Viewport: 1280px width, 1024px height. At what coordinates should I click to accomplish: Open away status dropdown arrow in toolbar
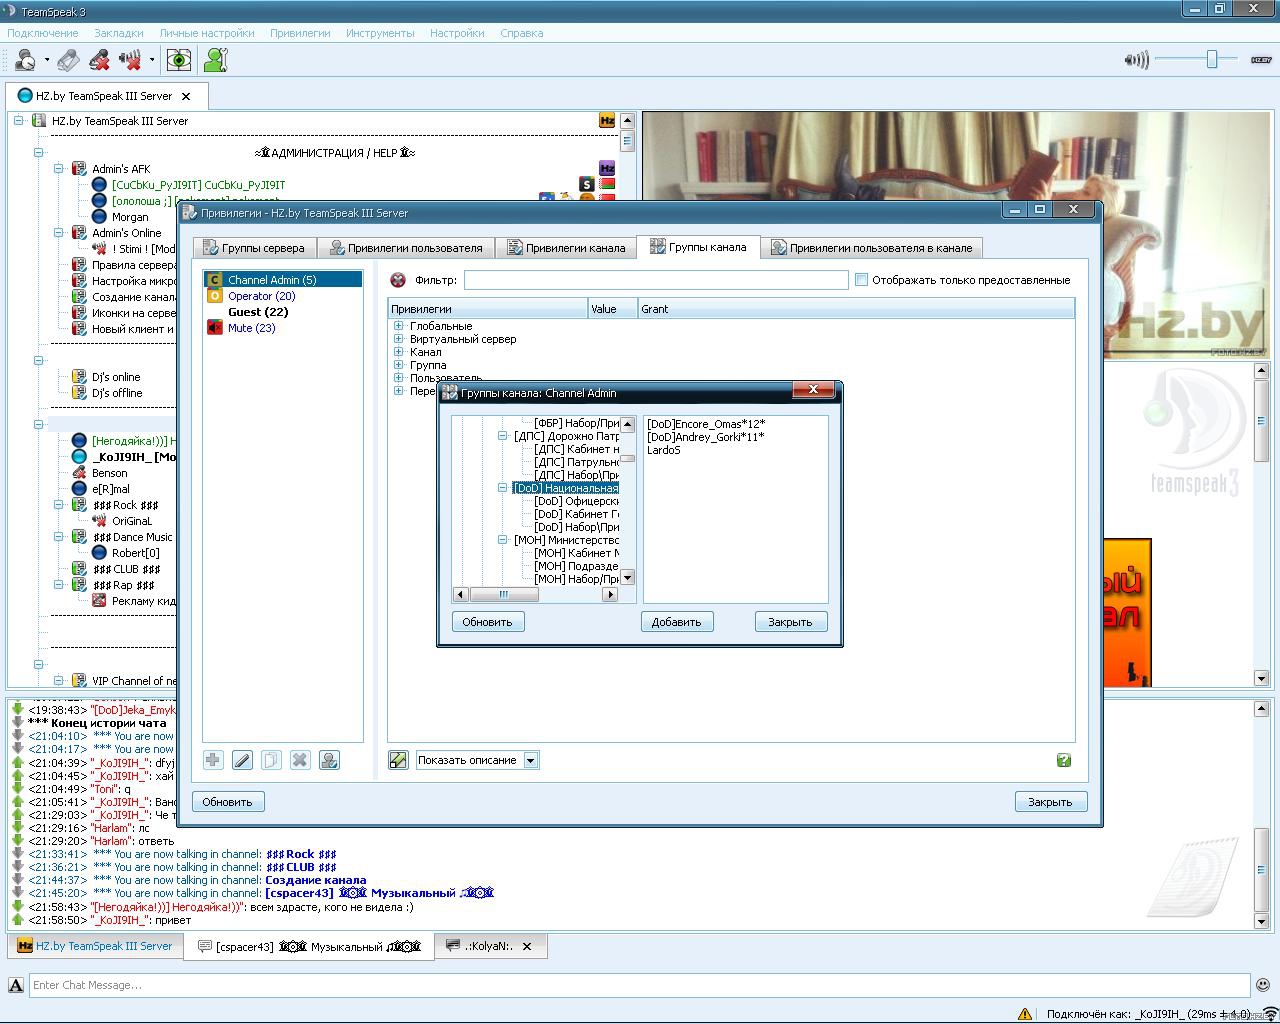[47, 60]
